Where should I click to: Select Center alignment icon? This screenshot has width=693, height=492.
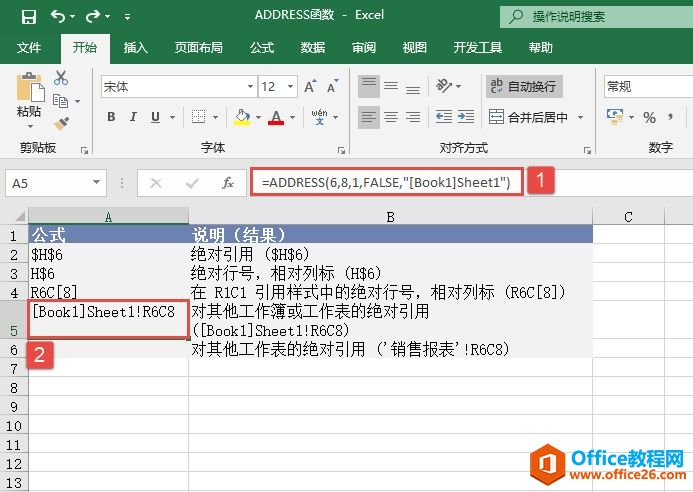pos(391,117)
